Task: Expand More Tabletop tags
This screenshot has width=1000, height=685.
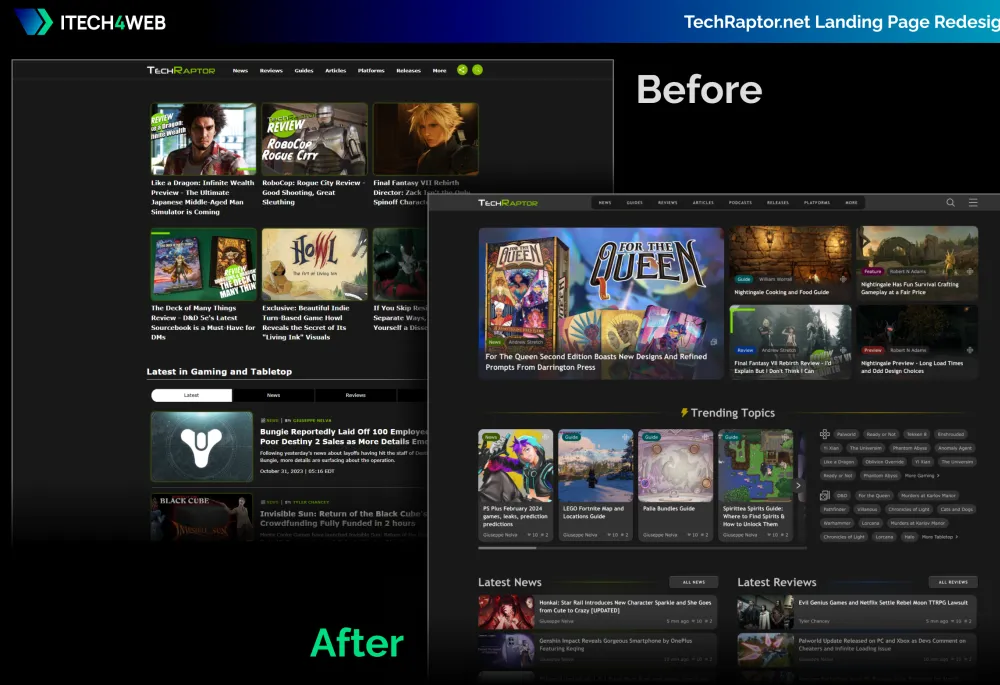Action: click(x=939, y=537)
